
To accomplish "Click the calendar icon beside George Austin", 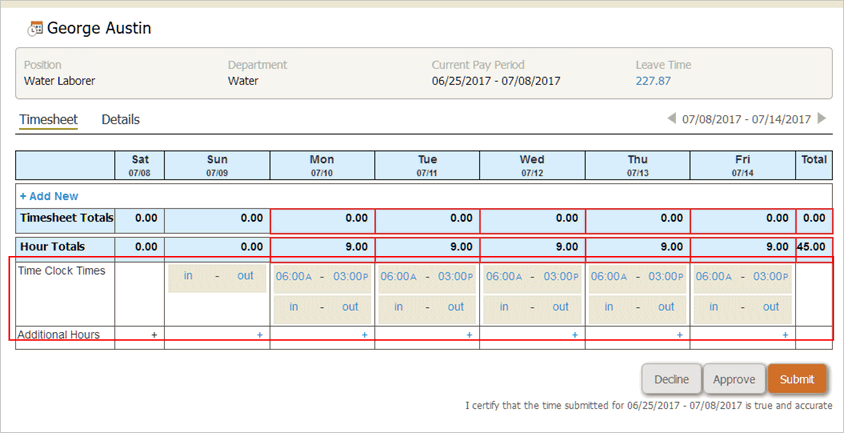I will click(36, 29).
